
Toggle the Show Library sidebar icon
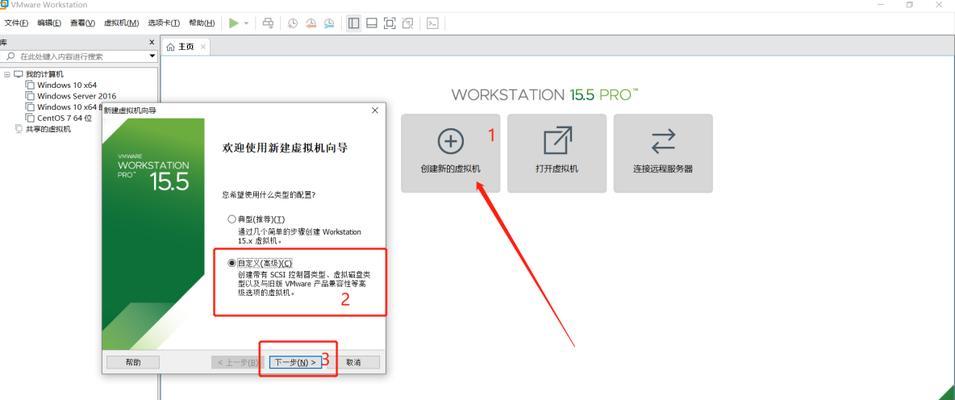point(354,23)
